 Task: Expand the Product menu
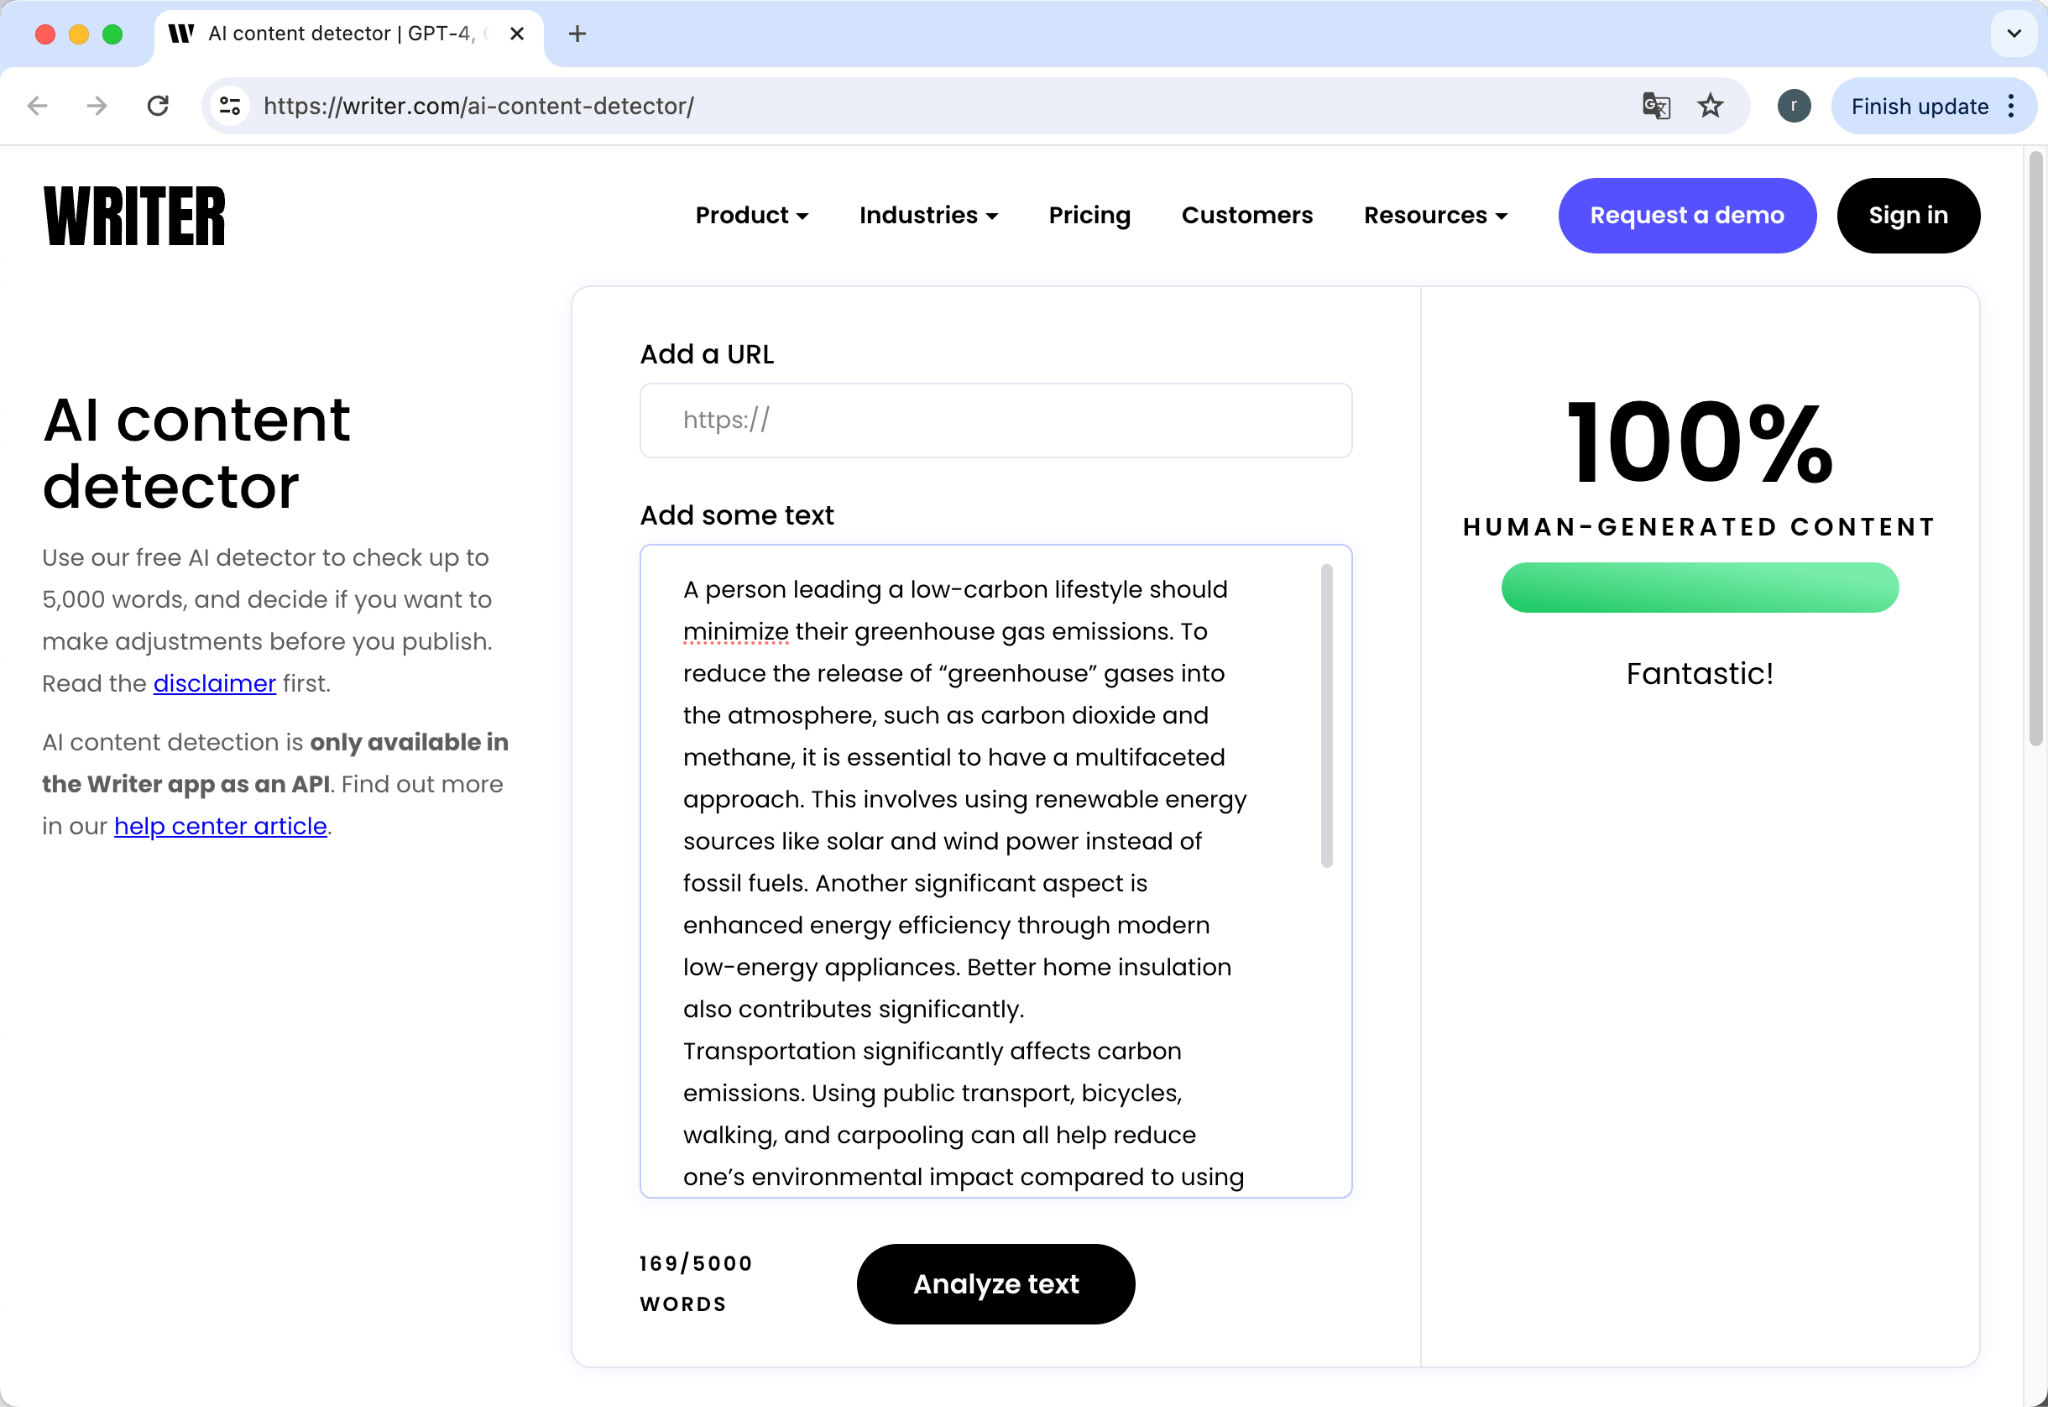(x=752, y=215)
